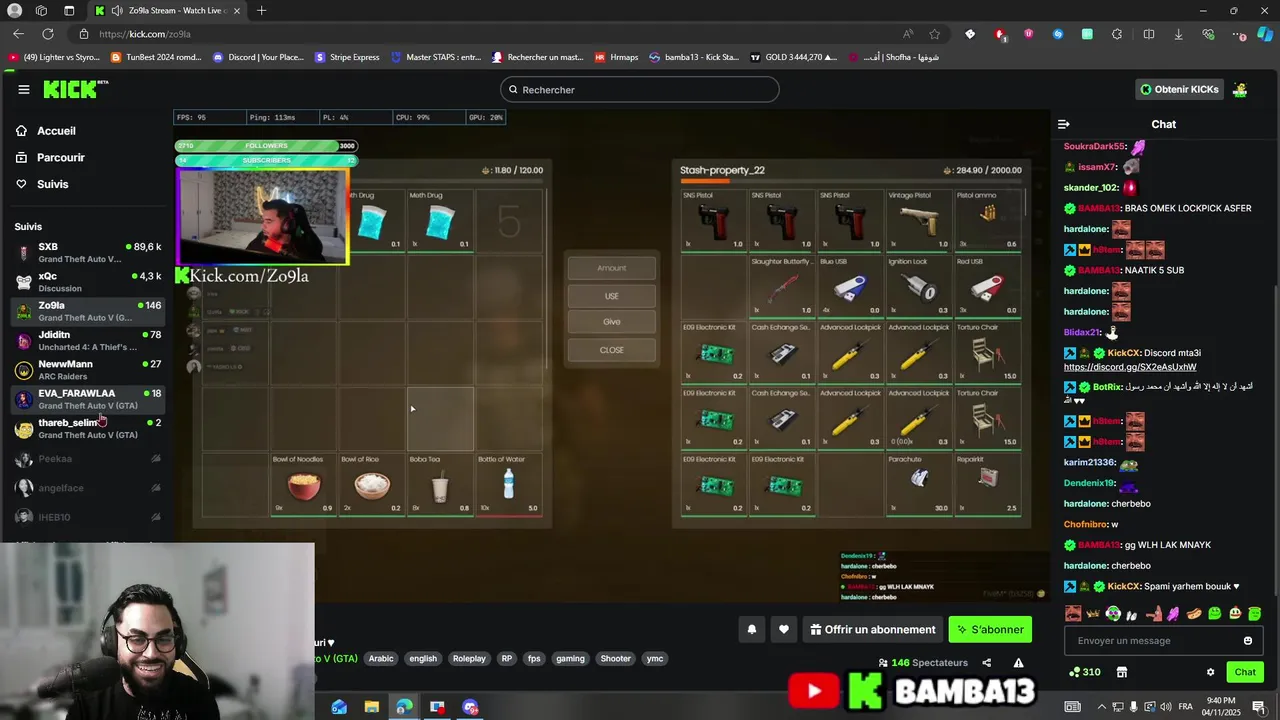1280x720 pixels.
Task: Click the Obtenir KICKs button
Action: (x=1179, y=90)
